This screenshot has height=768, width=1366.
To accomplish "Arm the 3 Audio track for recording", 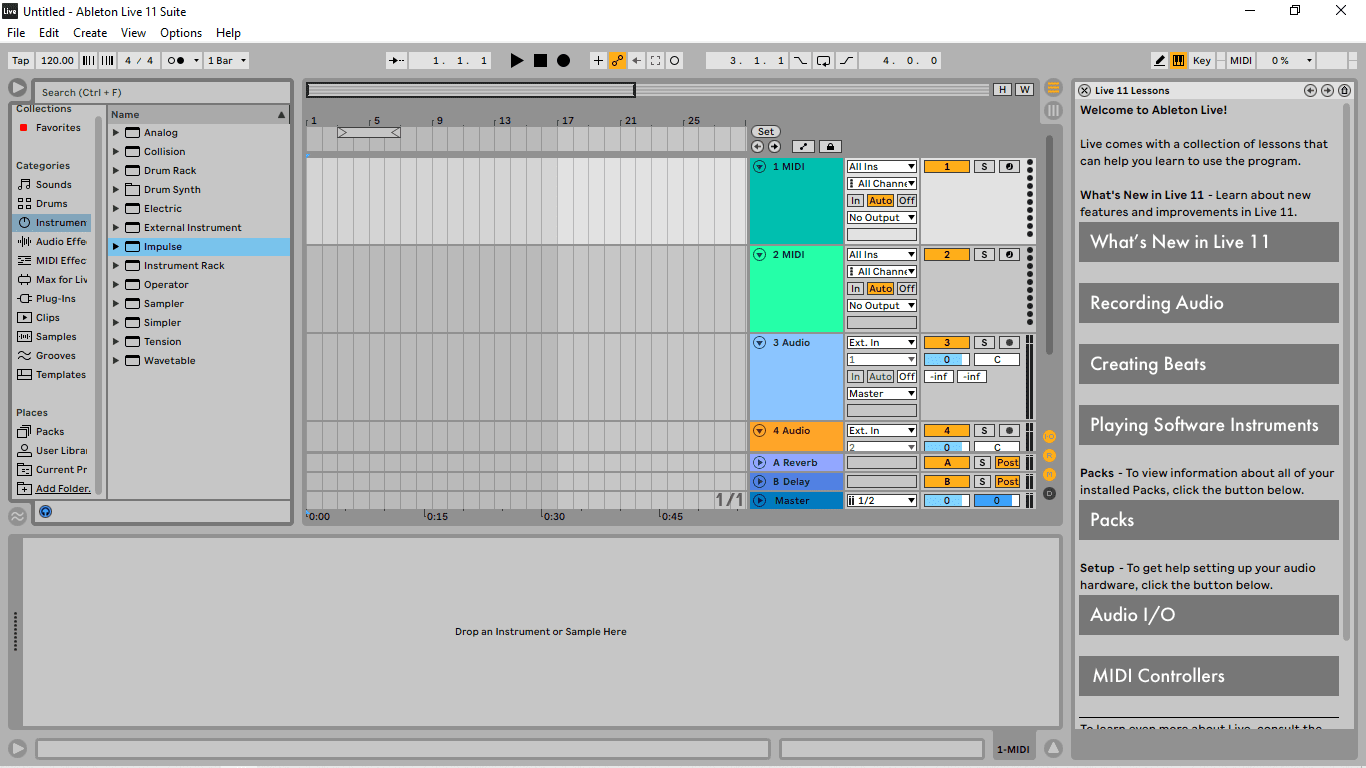I will coord(1009,343).
